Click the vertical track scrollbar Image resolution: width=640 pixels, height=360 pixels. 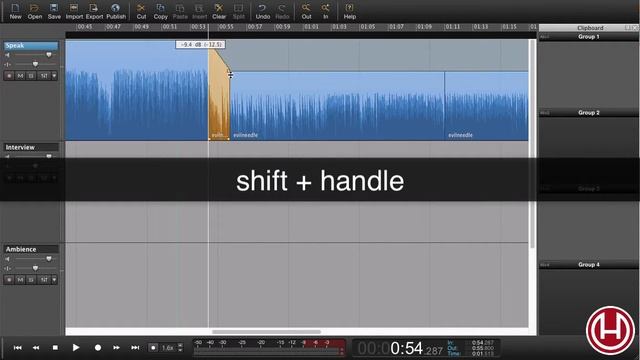[x=532, y=143]
